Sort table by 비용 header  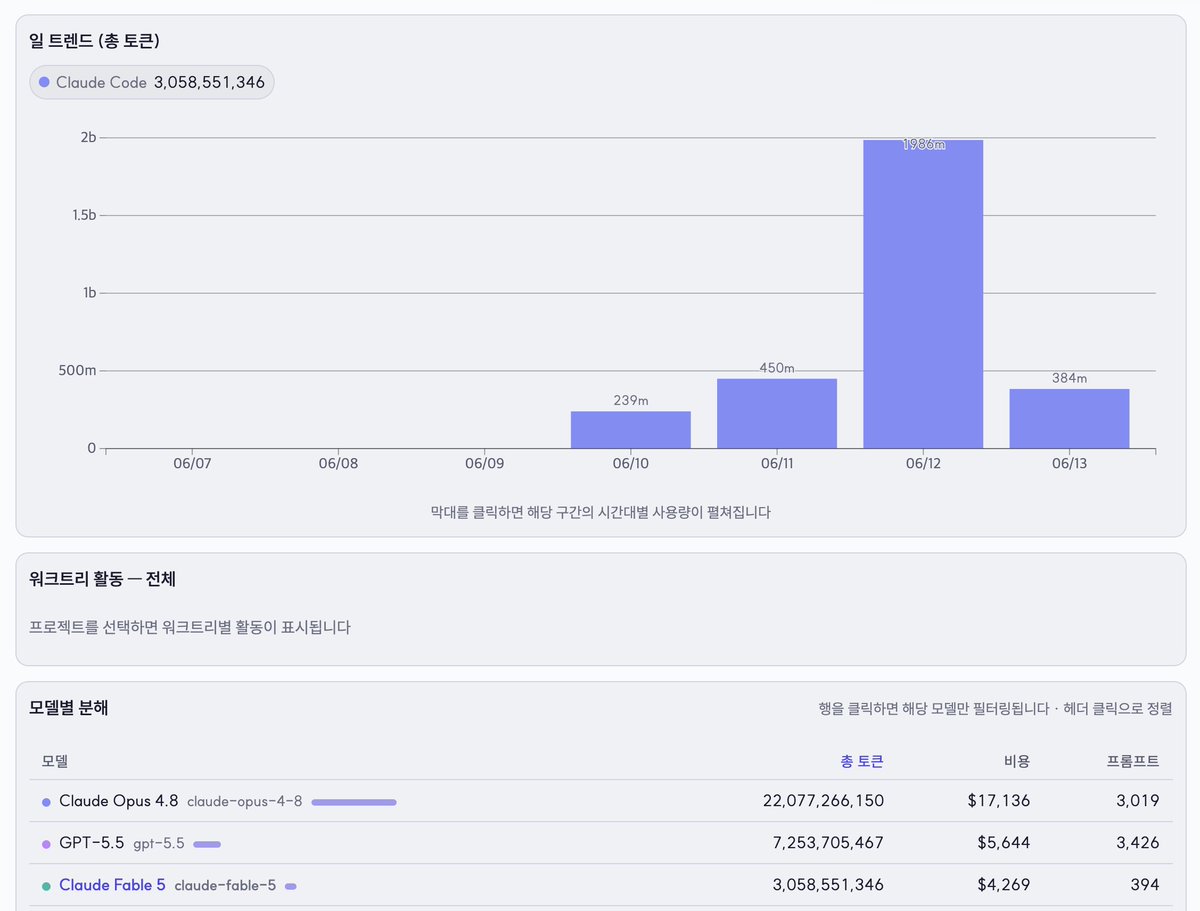(x=1017, y=761)
